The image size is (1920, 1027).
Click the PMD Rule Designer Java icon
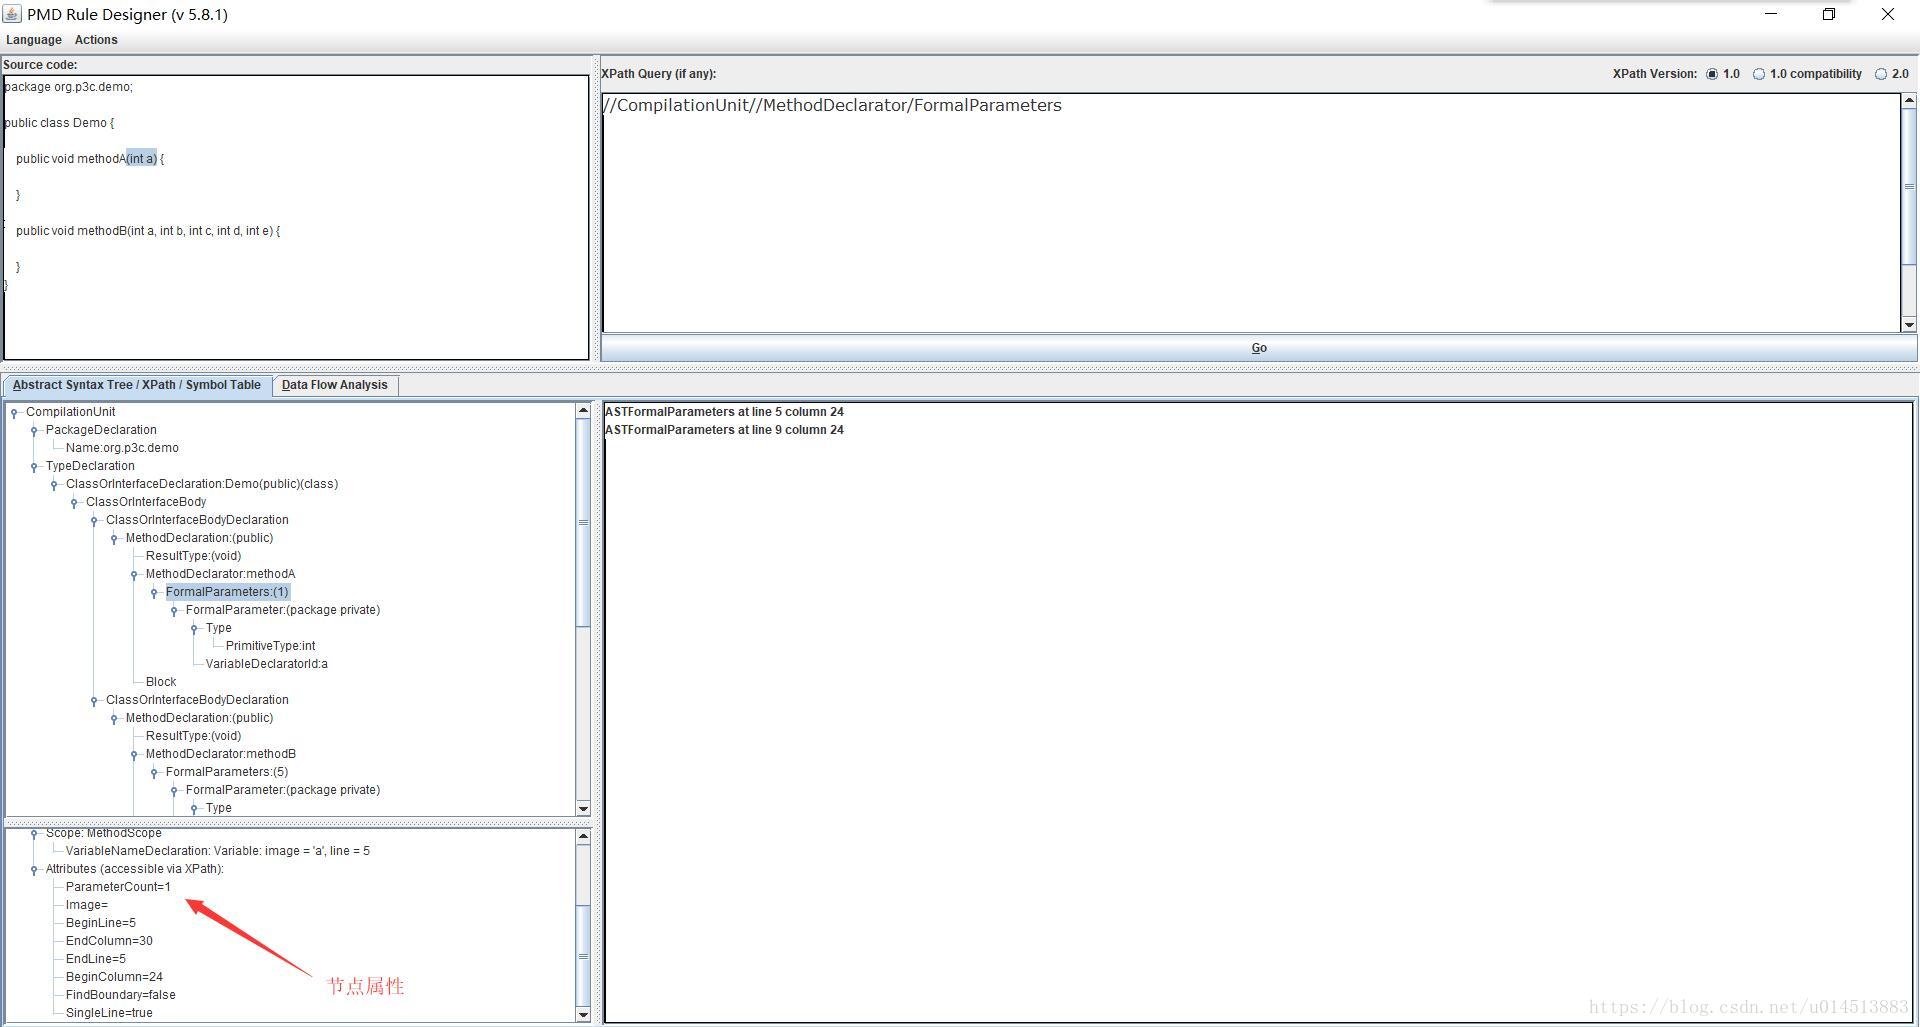(x=12, y=14)
